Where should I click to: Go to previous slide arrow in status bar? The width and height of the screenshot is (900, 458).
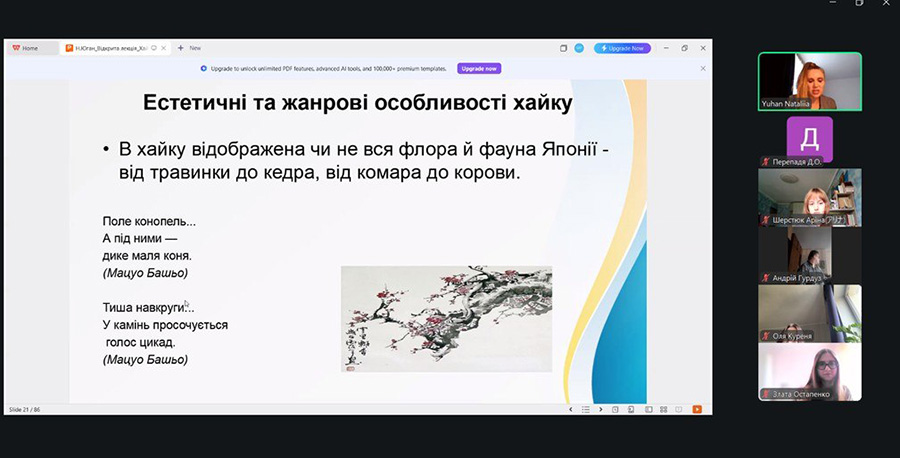[571, 409]
